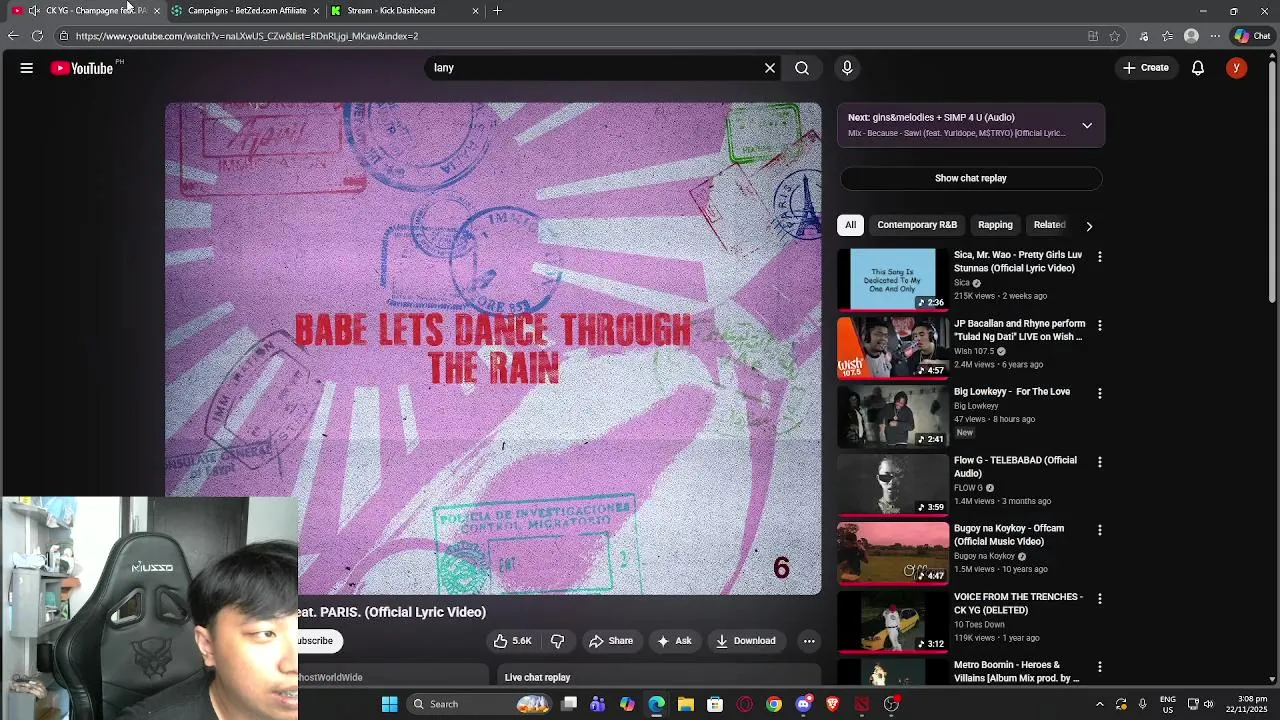Expand the Next playlist panel chevron
This screenshot has height=720, width=1280.
(1087, 126)
